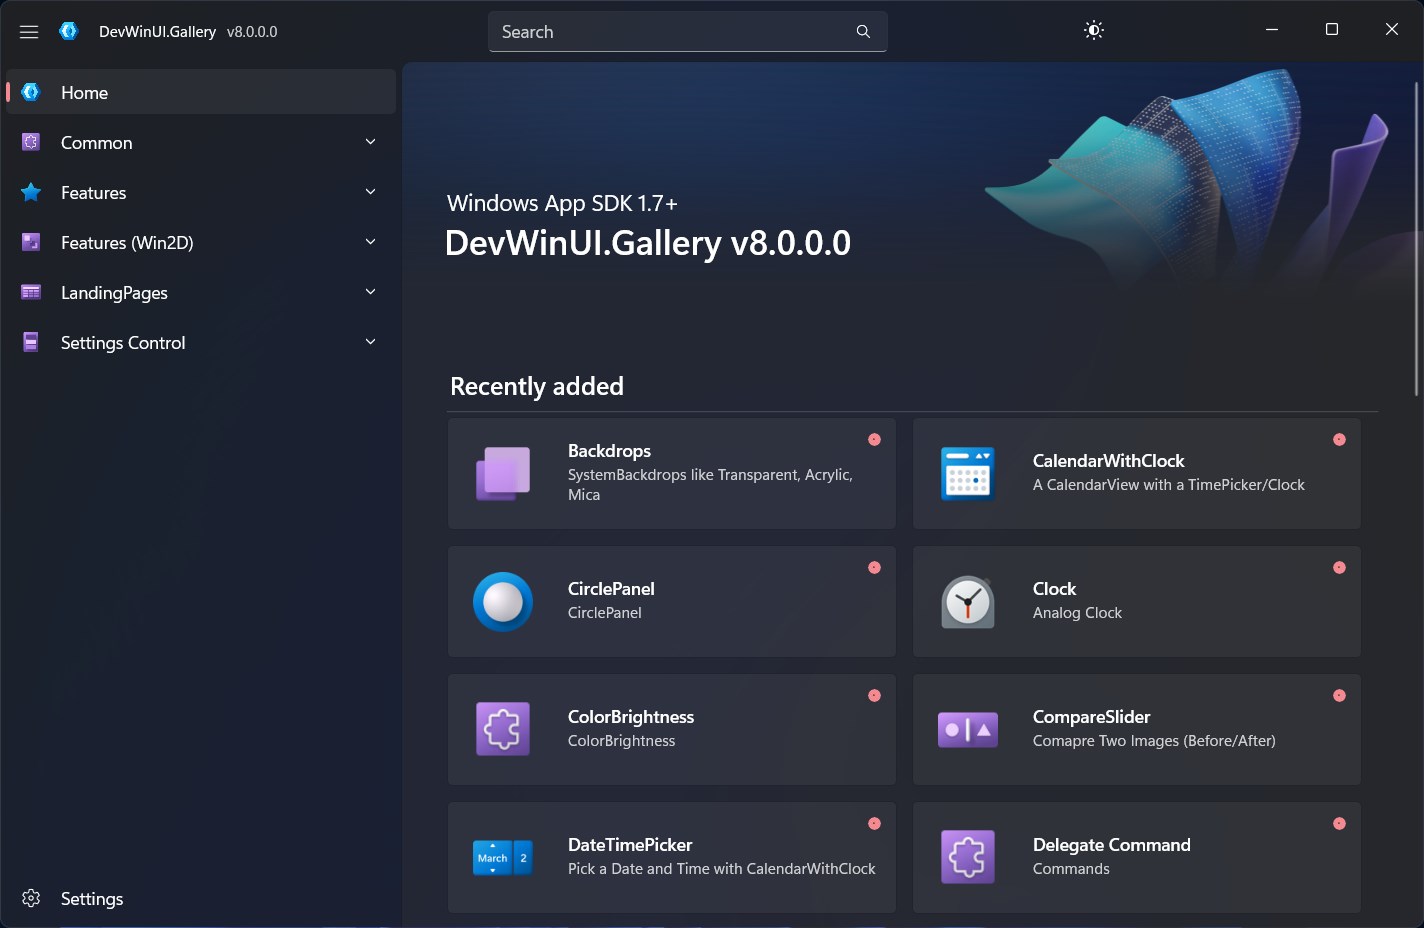Open Settings from the sidebar footer

[201, 898]
